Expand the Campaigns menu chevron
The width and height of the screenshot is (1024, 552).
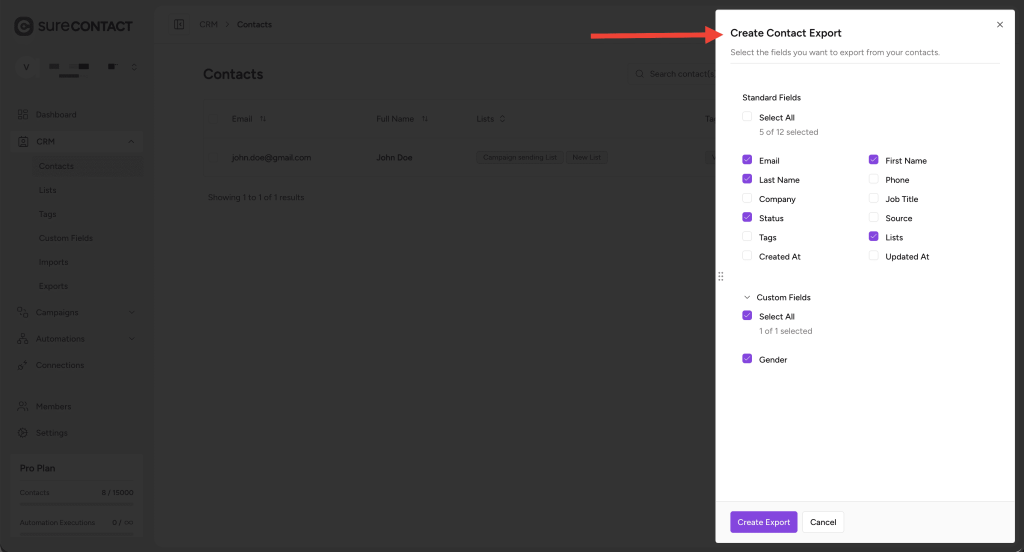132,313
